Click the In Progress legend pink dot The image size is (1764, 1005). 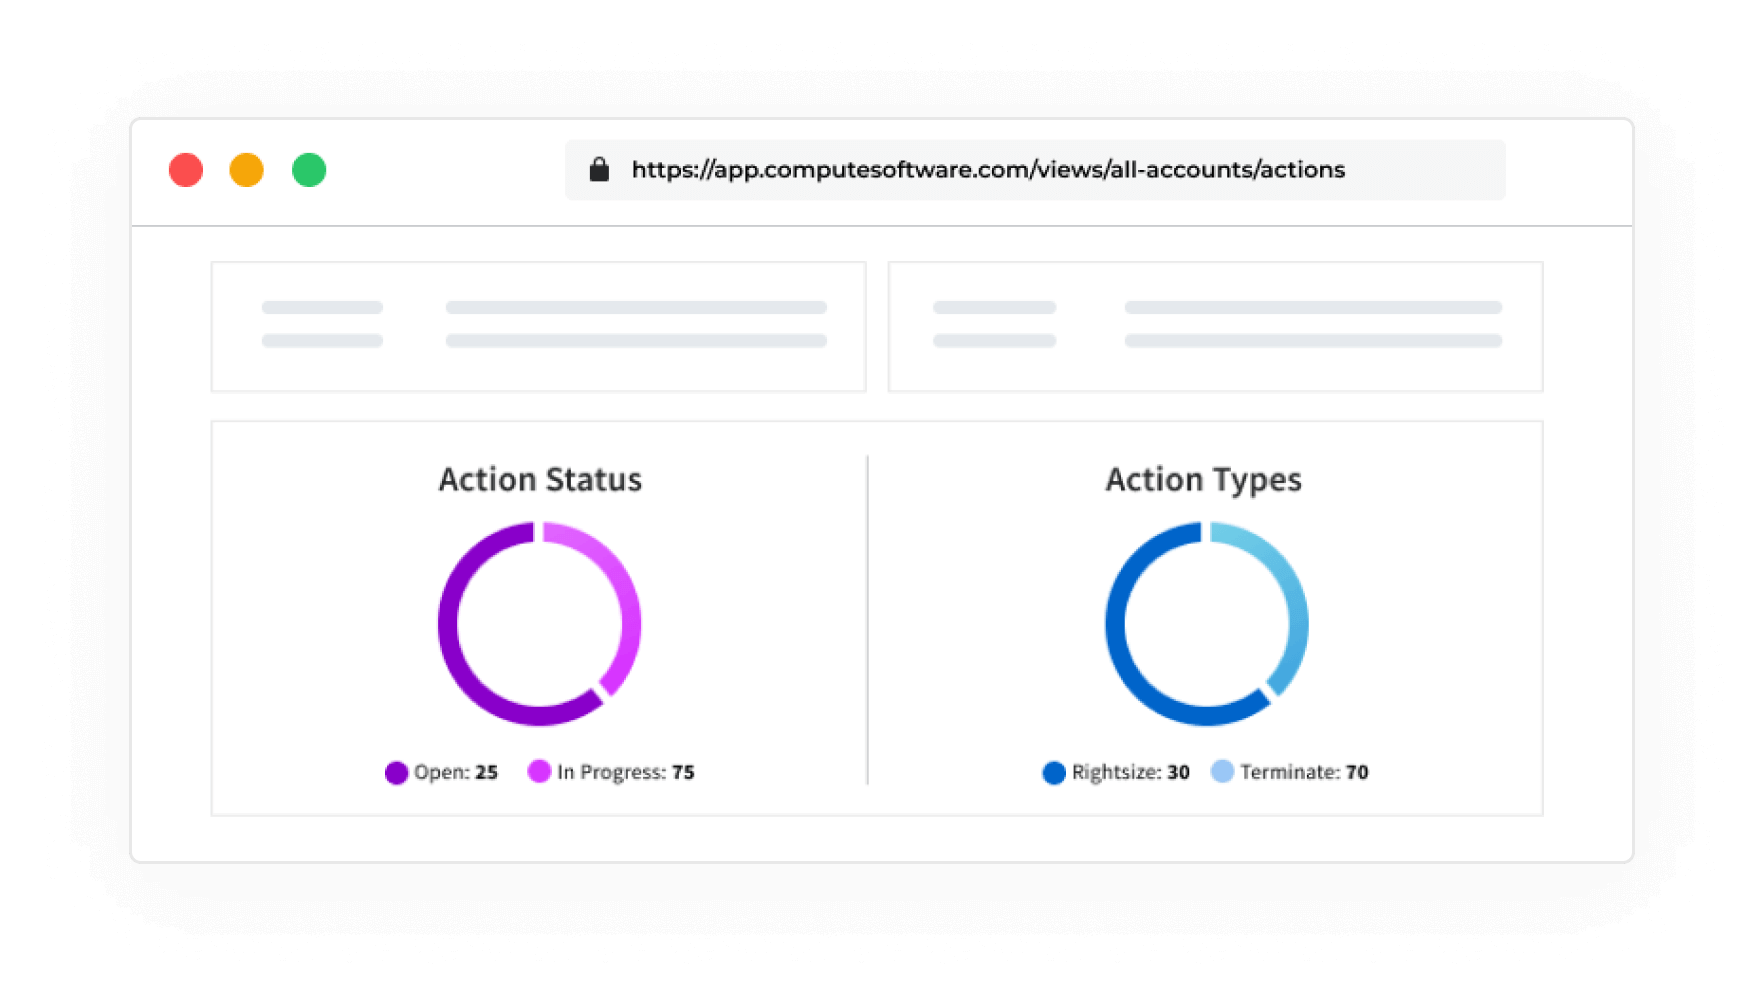539,772
